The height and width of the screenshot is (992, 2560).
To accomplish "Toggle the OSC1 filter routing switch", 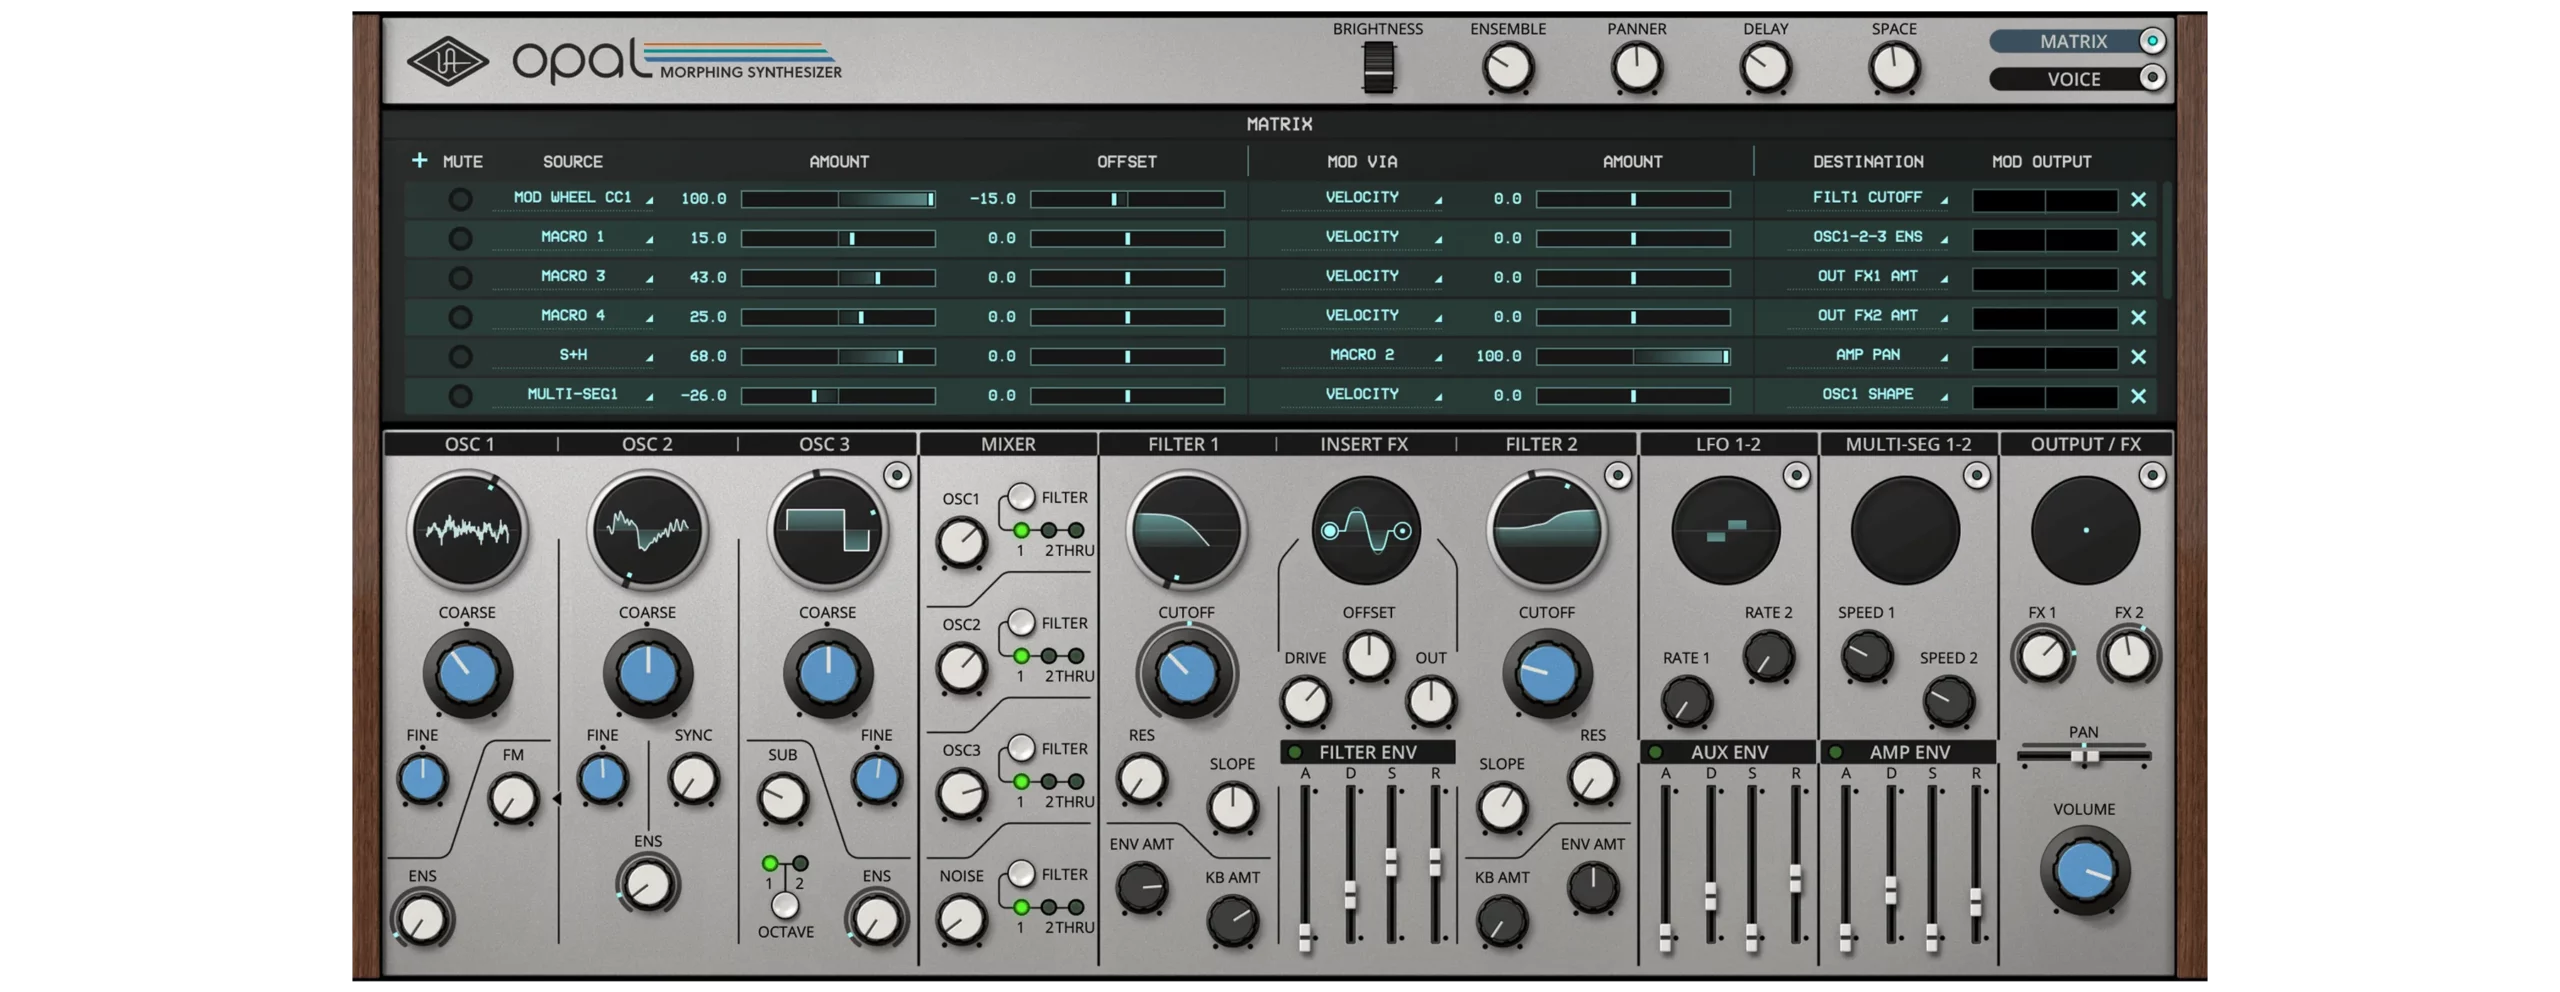I will [x=1021, y=497].
